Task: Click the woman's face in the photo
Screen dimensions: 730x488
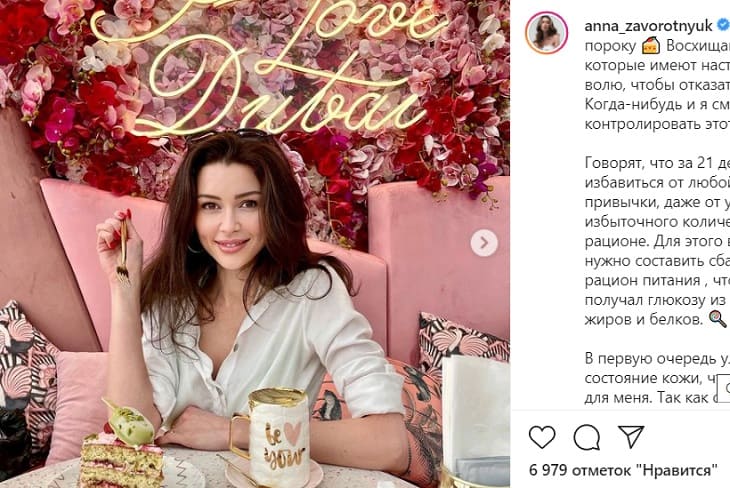Action: pos(229,210)
